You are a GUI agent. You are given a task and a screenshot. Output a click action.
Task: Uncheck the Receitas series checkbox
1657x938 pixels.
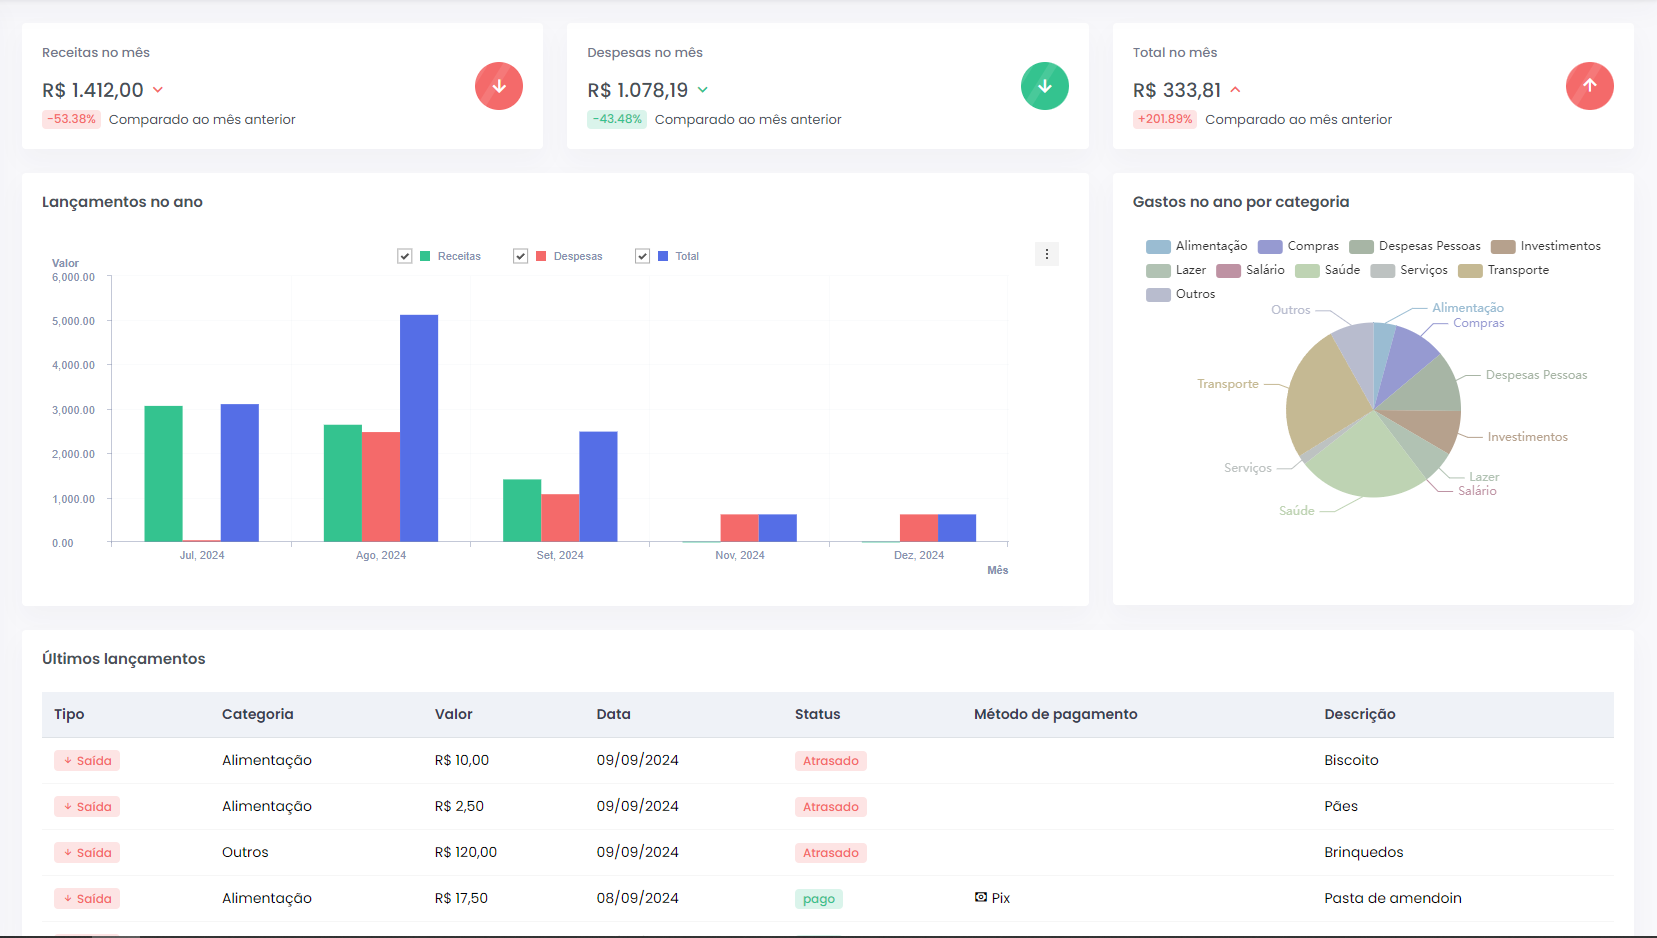405,256
